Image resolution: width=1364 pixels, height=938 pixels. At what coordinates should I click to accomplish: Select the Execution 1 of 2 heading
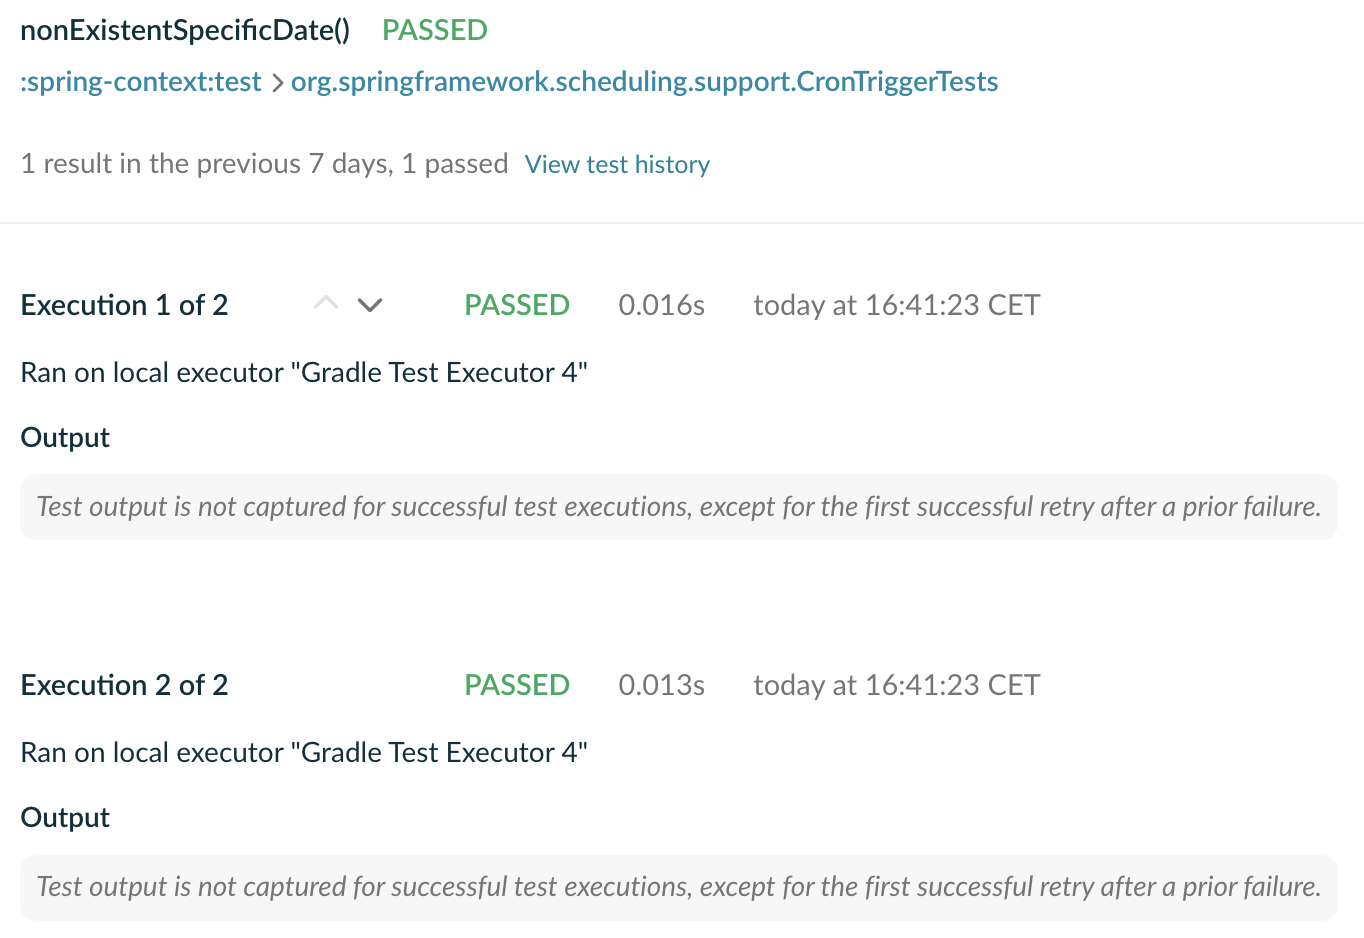[124, 305]
